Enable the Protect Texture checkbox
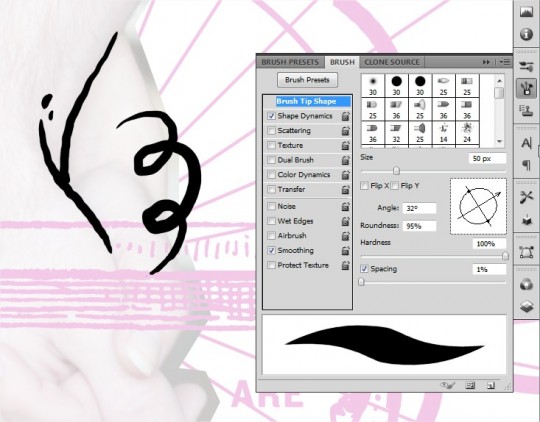The image size is (540, 422). (271, 265)
